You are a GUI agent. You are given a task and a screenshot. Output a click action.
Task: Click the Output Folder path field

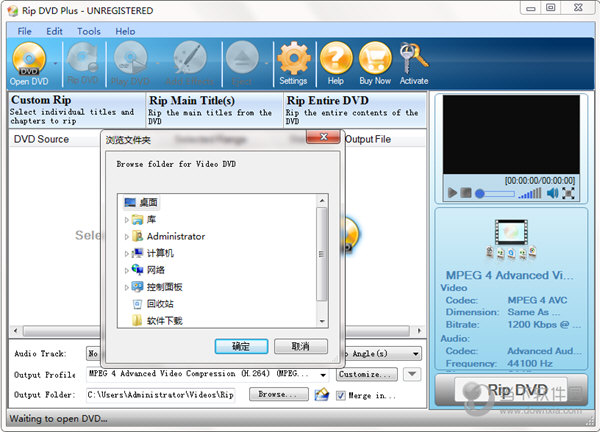point(161,395)
